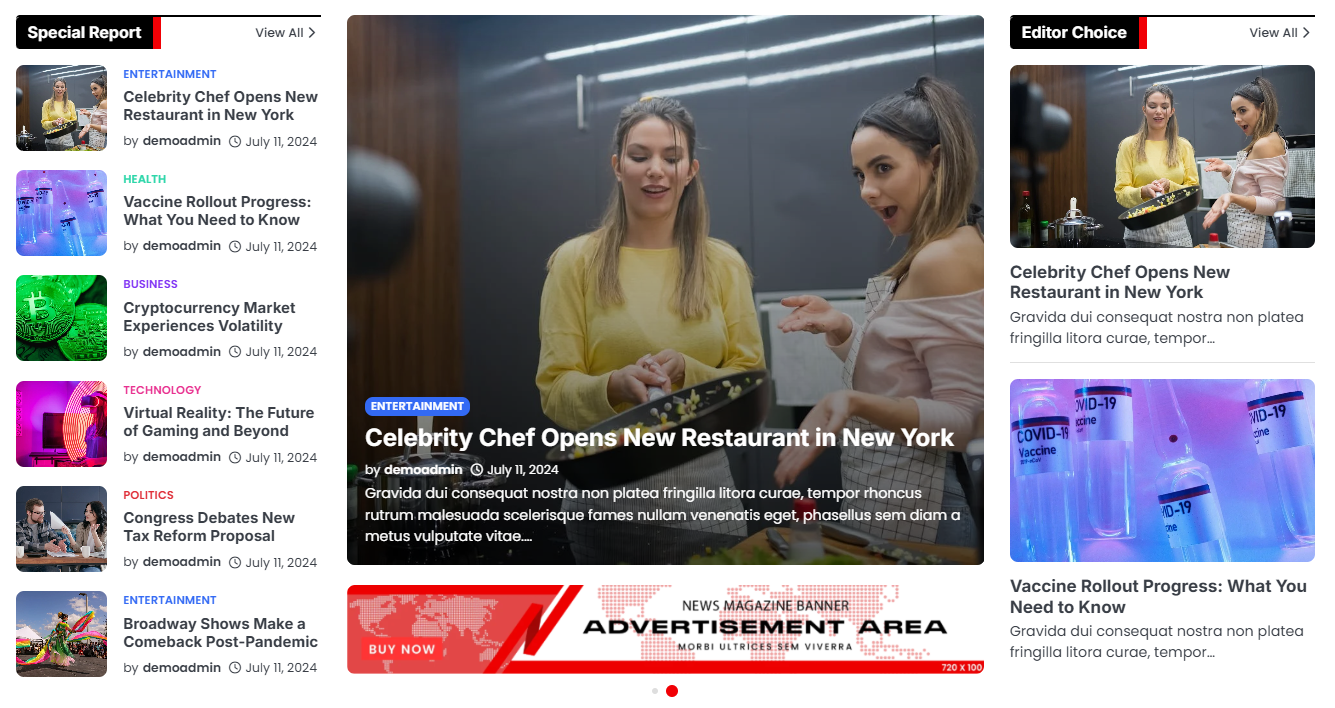Open the POLITICS category label
The width and height of the screenshot is (1335, 708).
pos(148,495)
